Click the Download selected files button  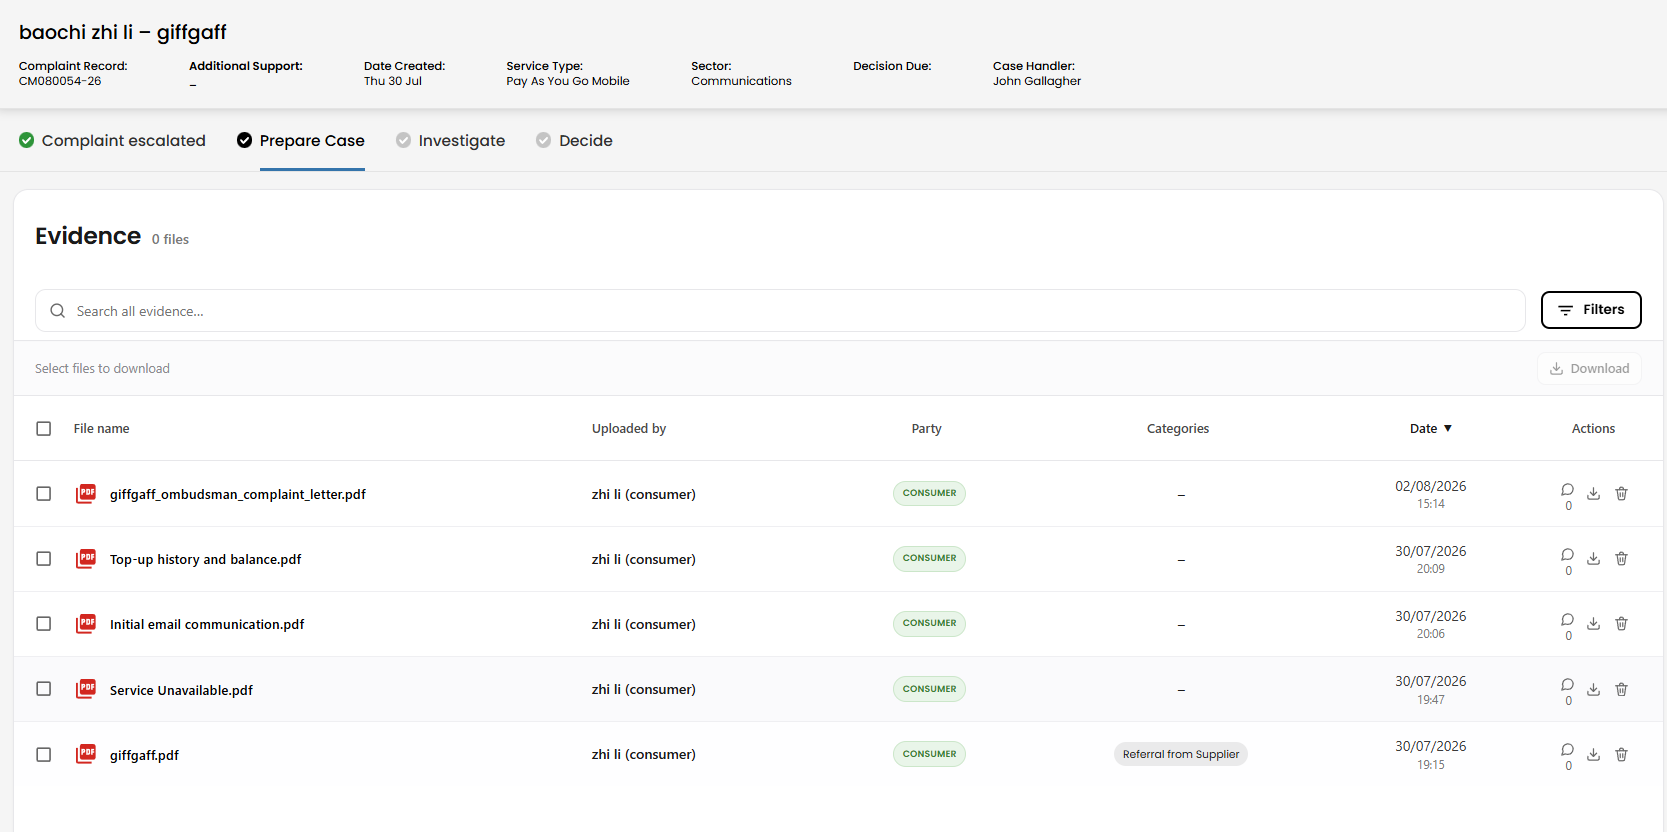1590,369
